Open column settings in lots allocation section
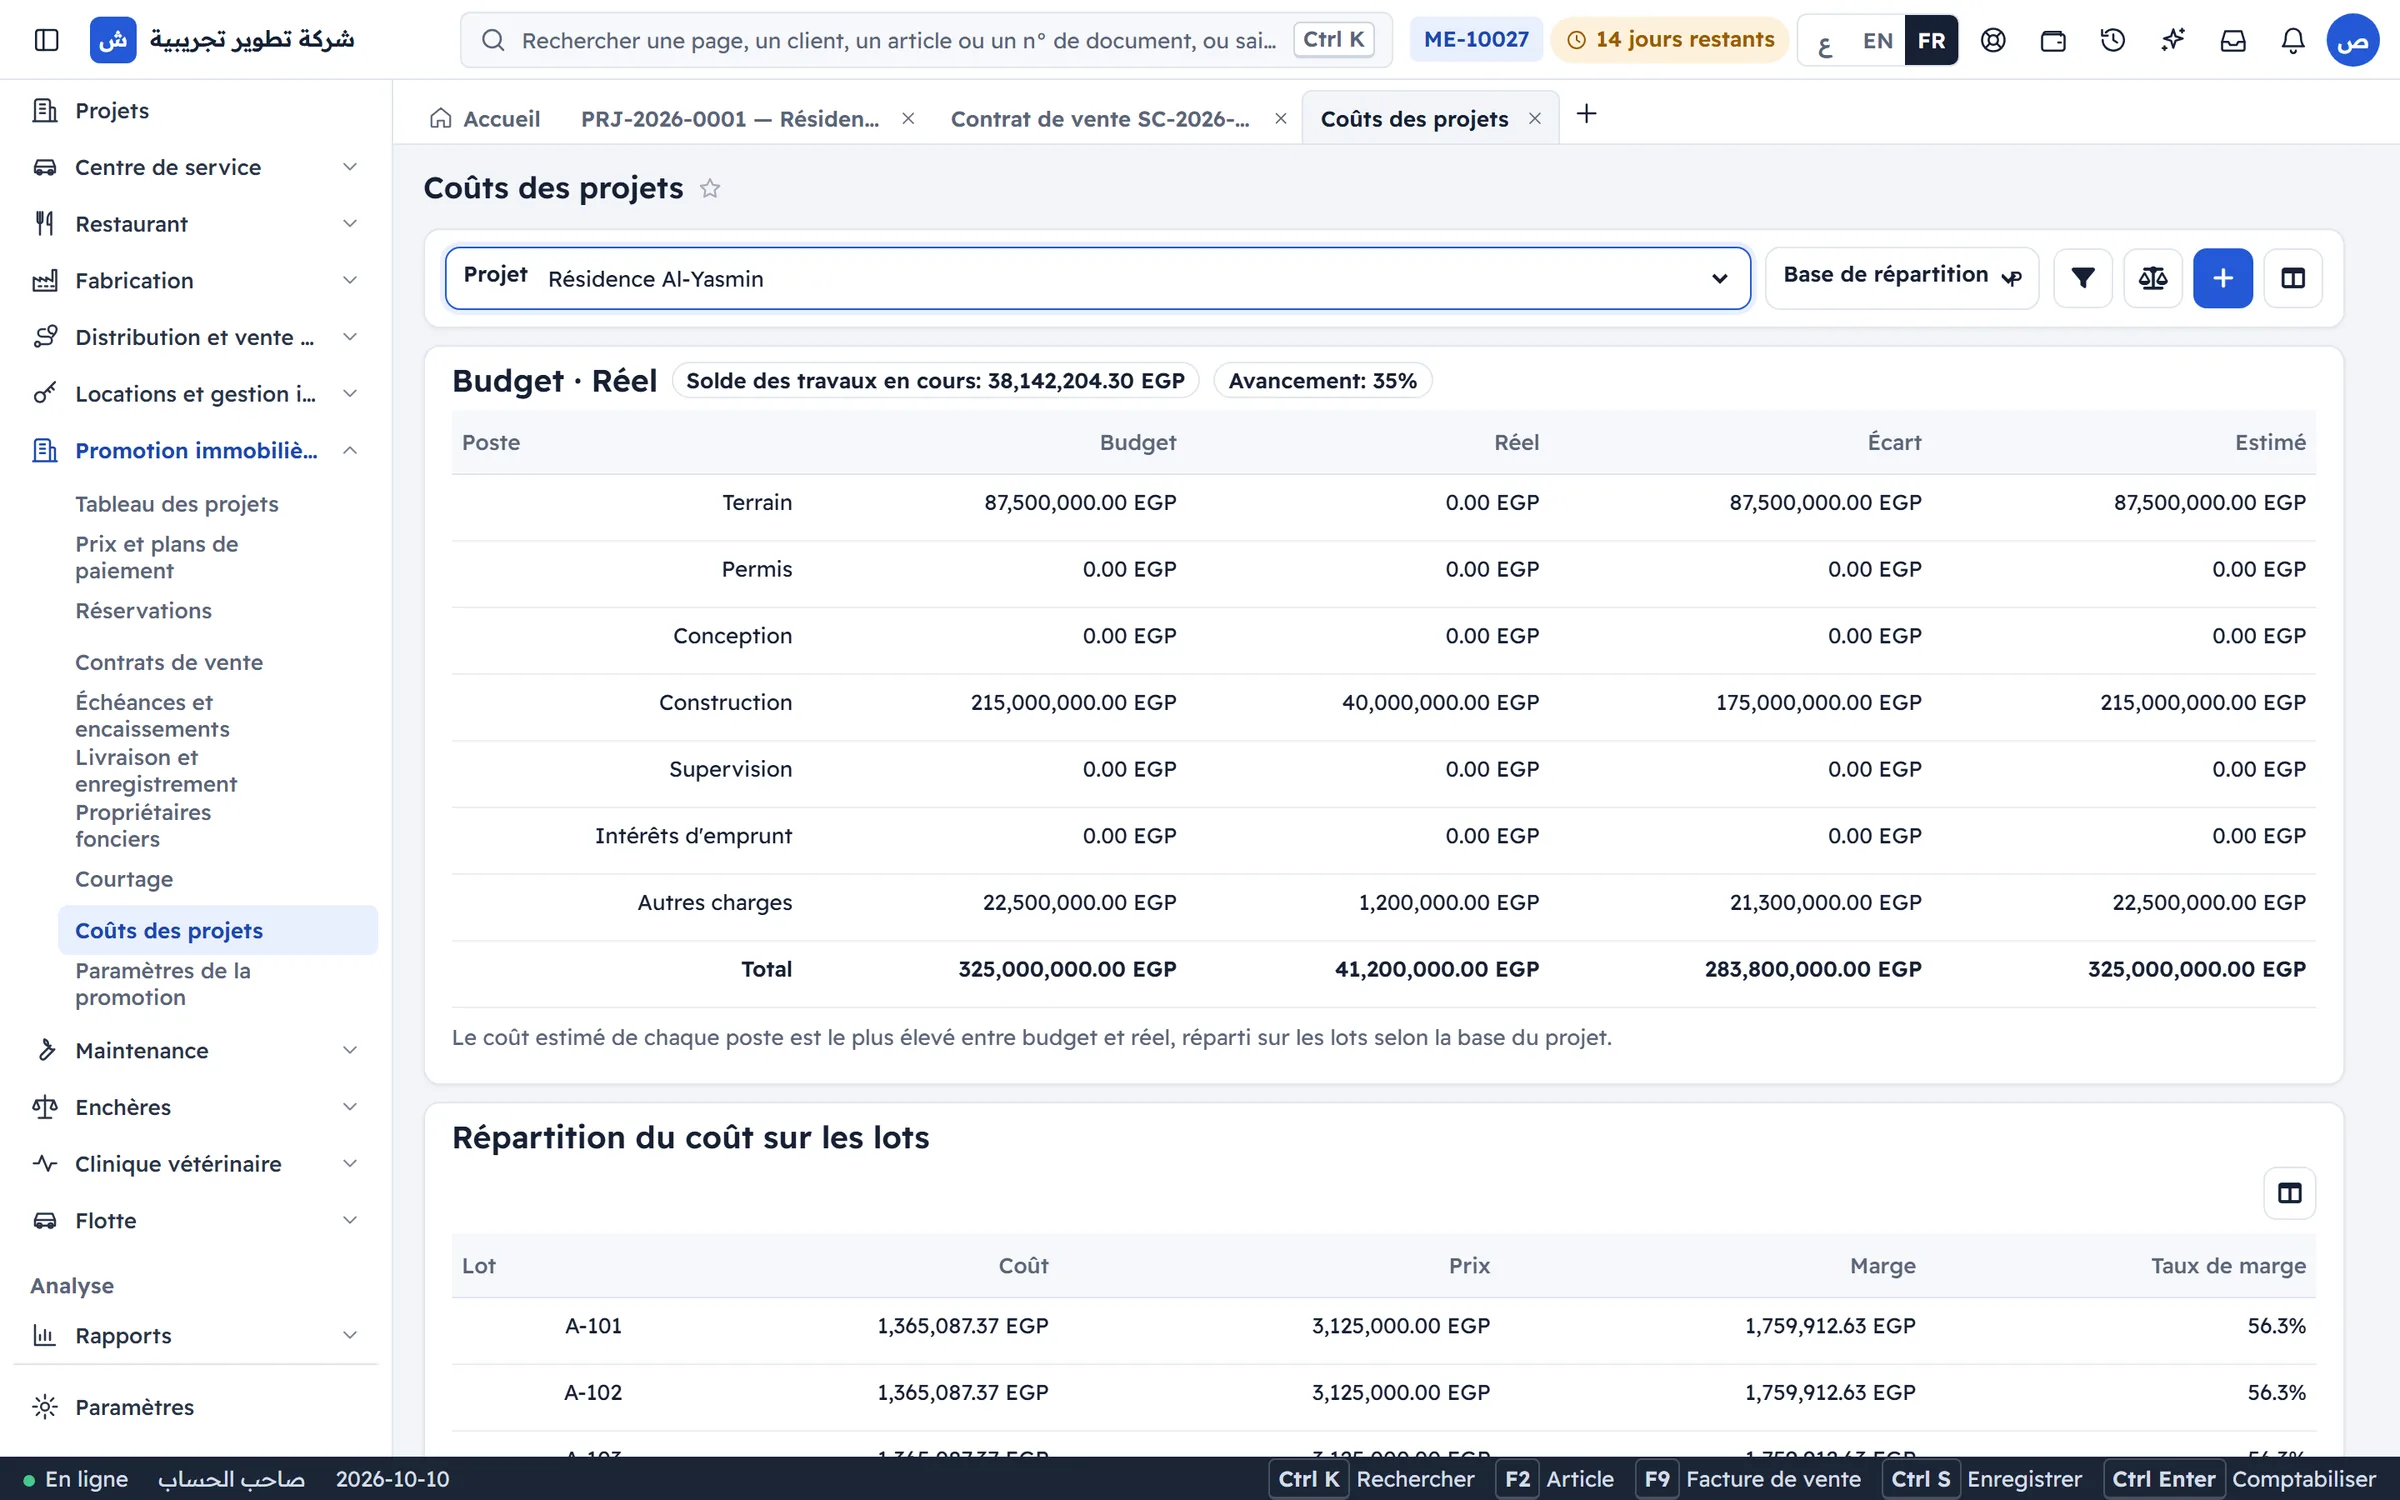 [x=2290, y=1193]
